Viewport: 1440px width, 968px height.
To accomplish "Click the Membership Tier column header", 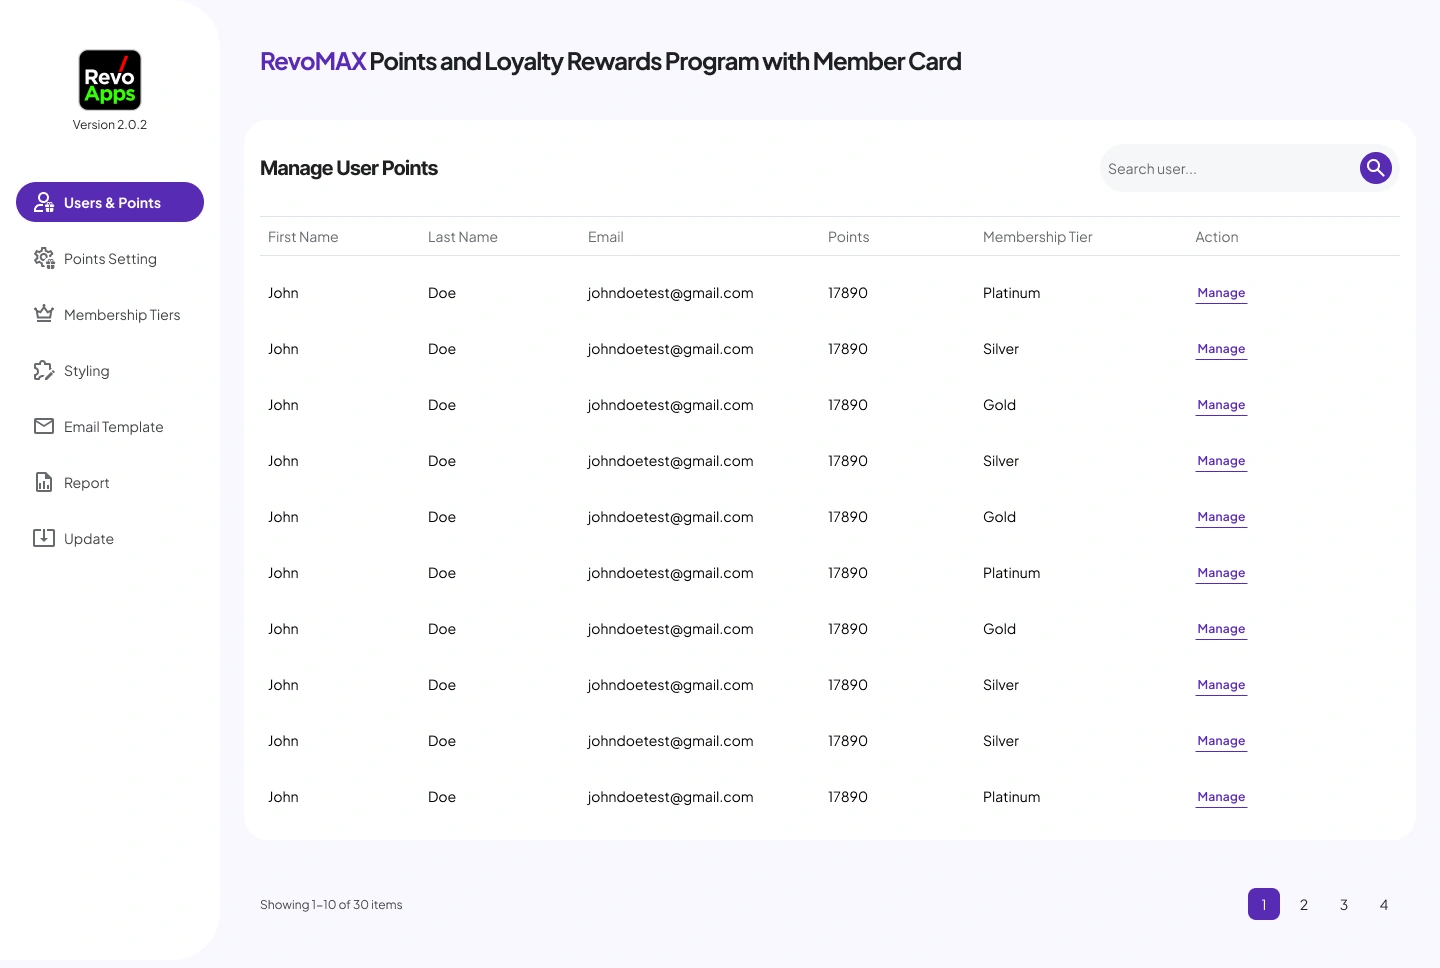I will 1038,237.
